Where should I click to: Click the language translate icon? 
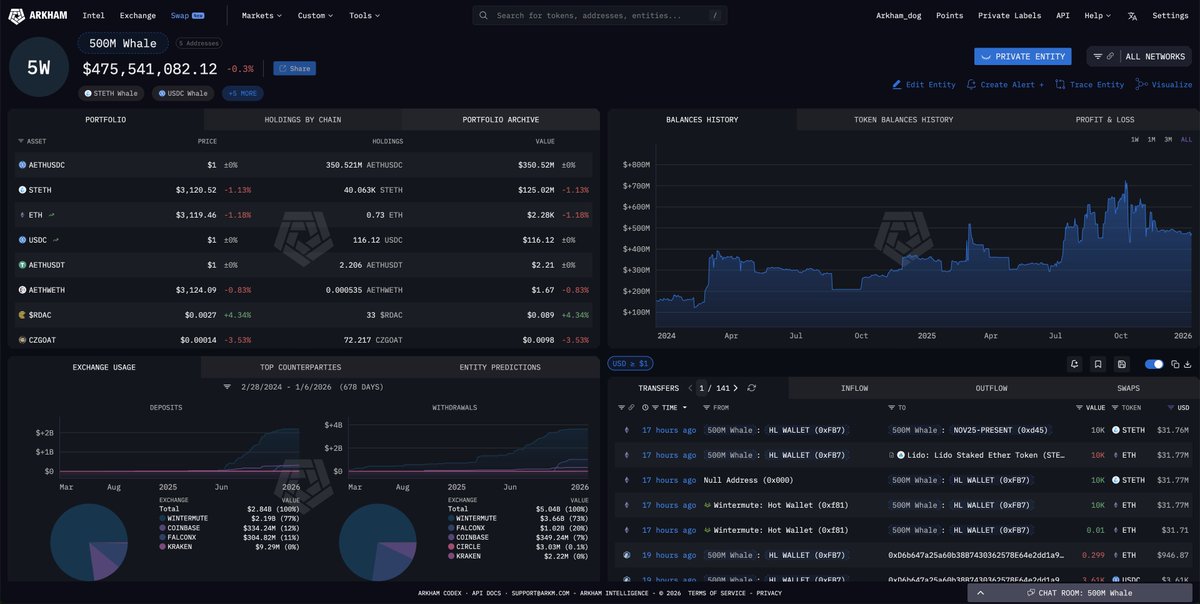[1132, 16]
